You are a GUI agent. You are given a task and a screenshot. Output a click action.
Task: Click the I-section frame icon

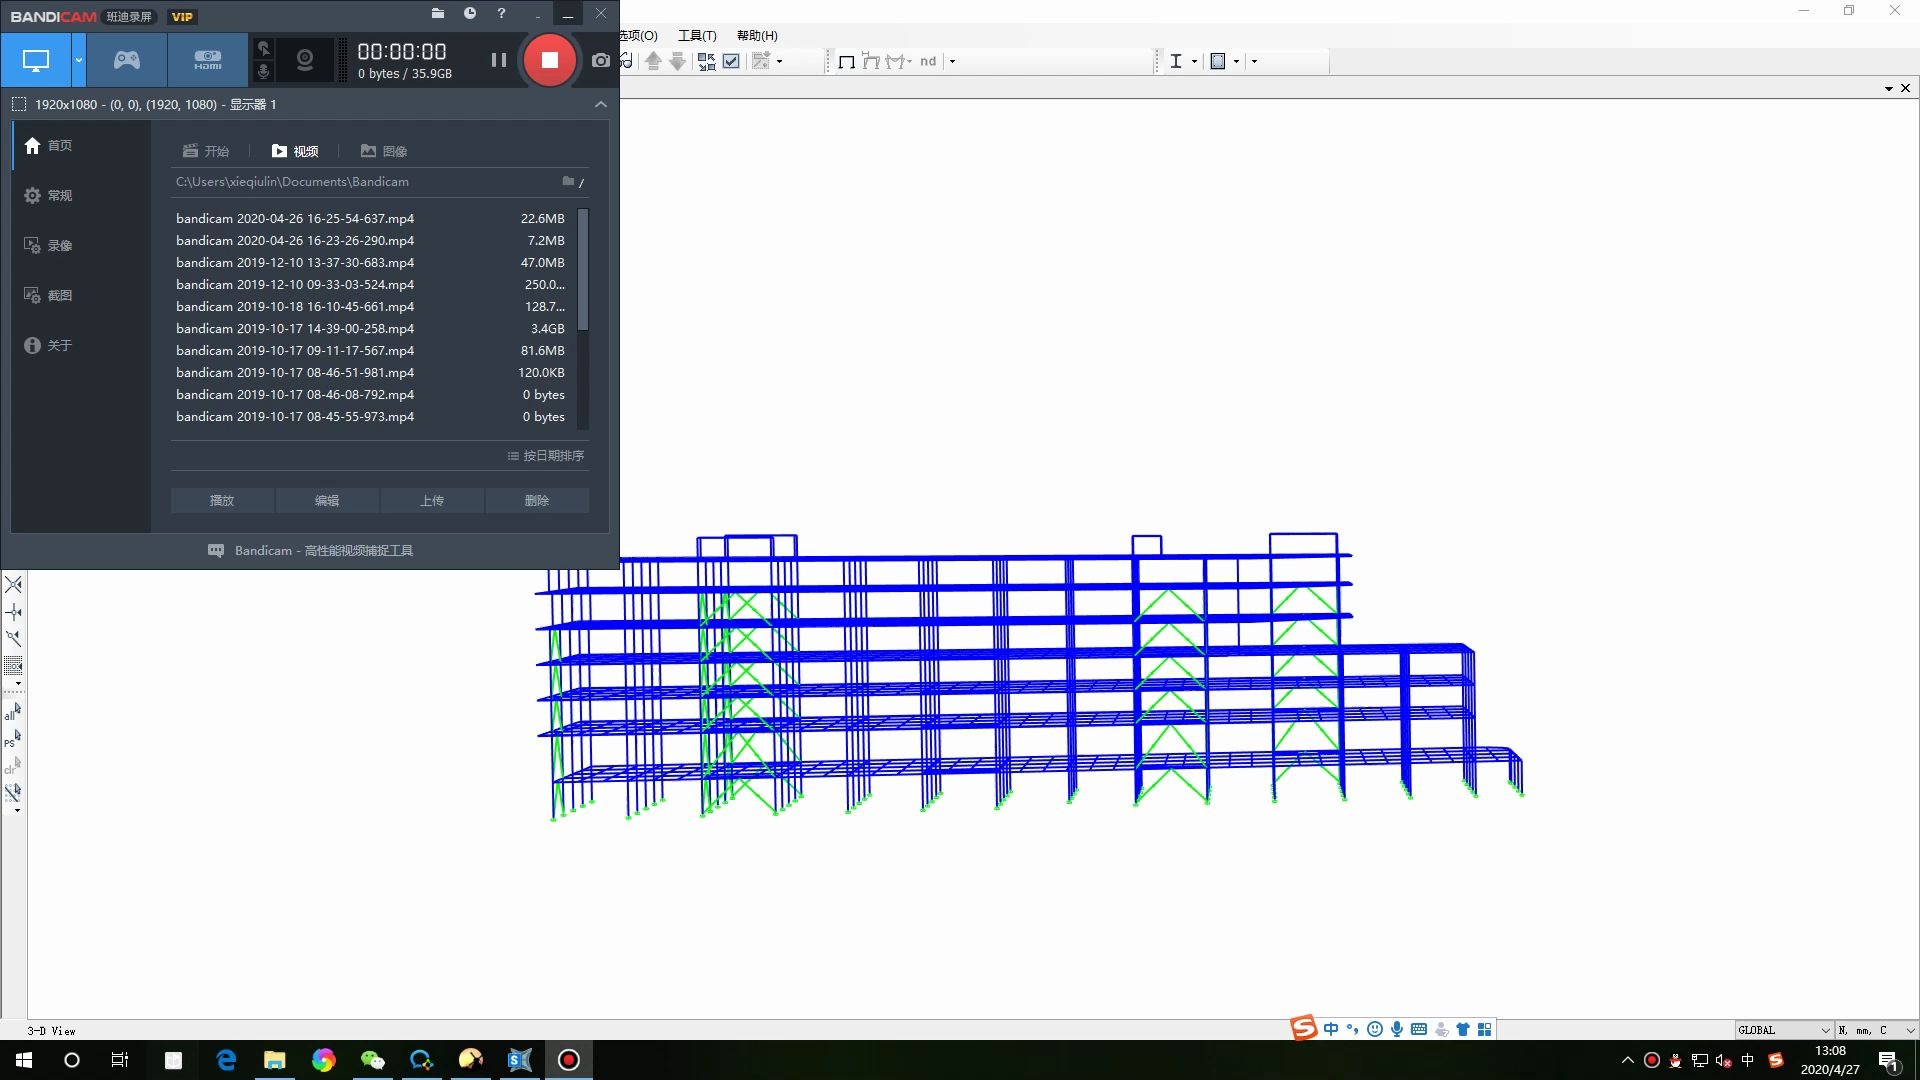pyautogui.click(x=1176, y=61)
